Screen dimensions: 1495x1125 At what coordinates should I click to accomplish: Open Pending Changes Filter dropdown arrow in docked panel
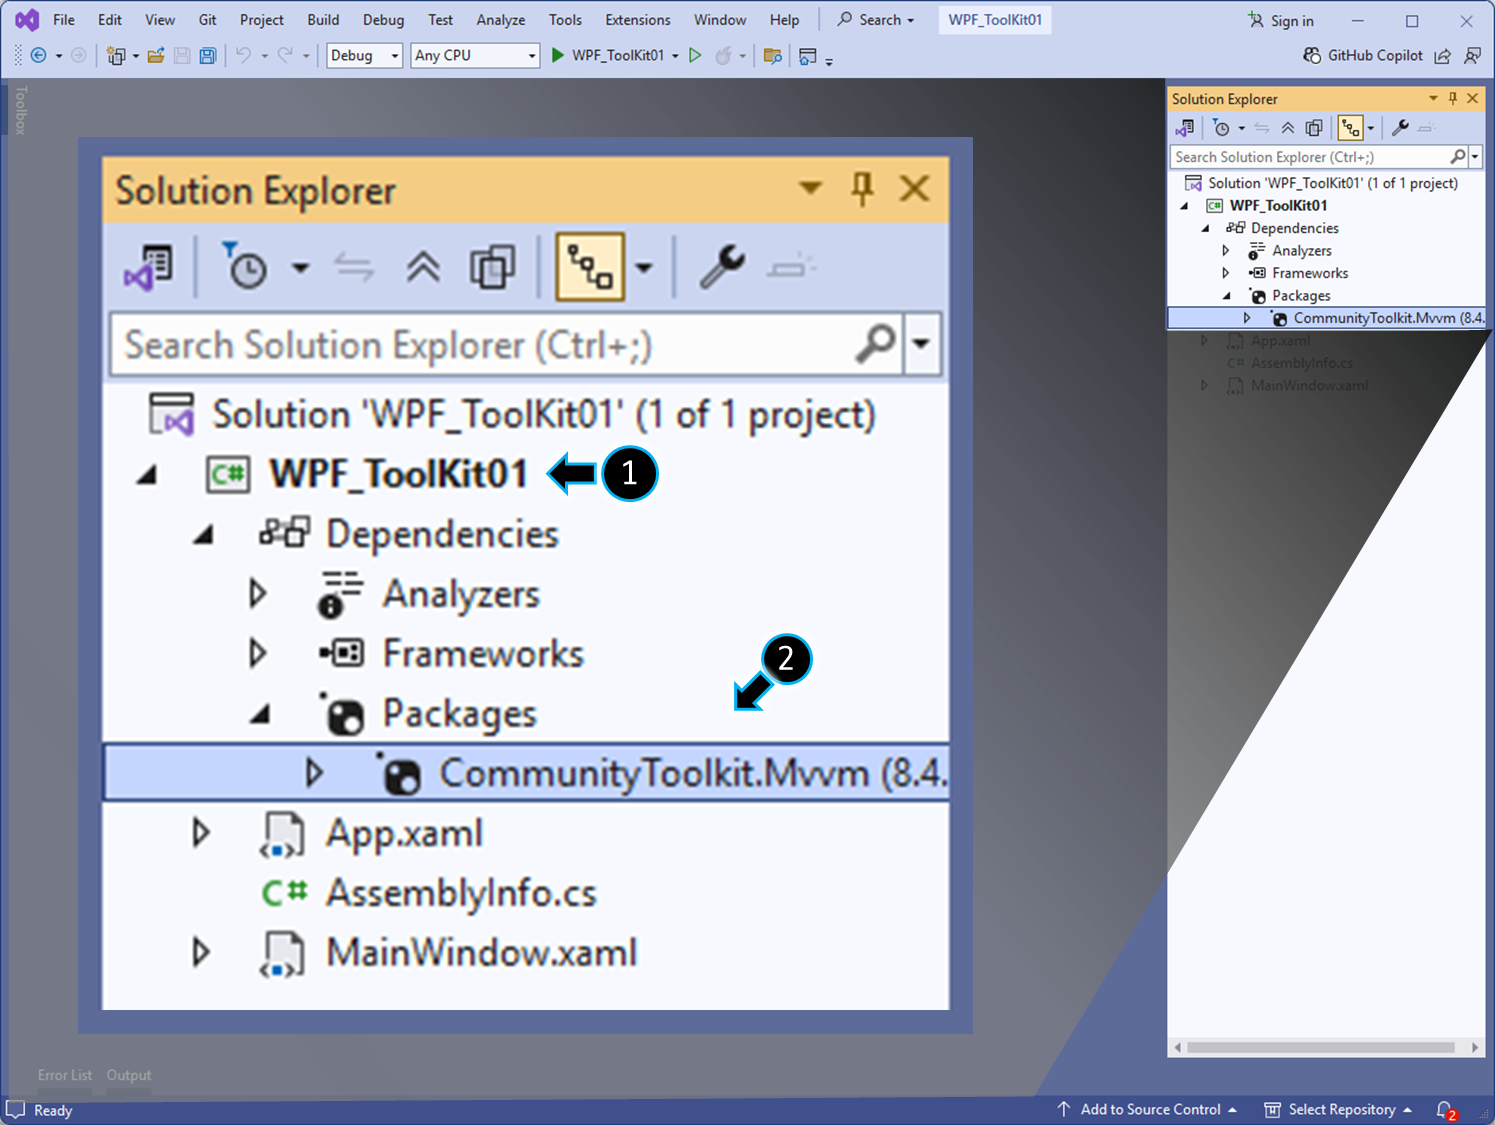(x=1241, y=128)
